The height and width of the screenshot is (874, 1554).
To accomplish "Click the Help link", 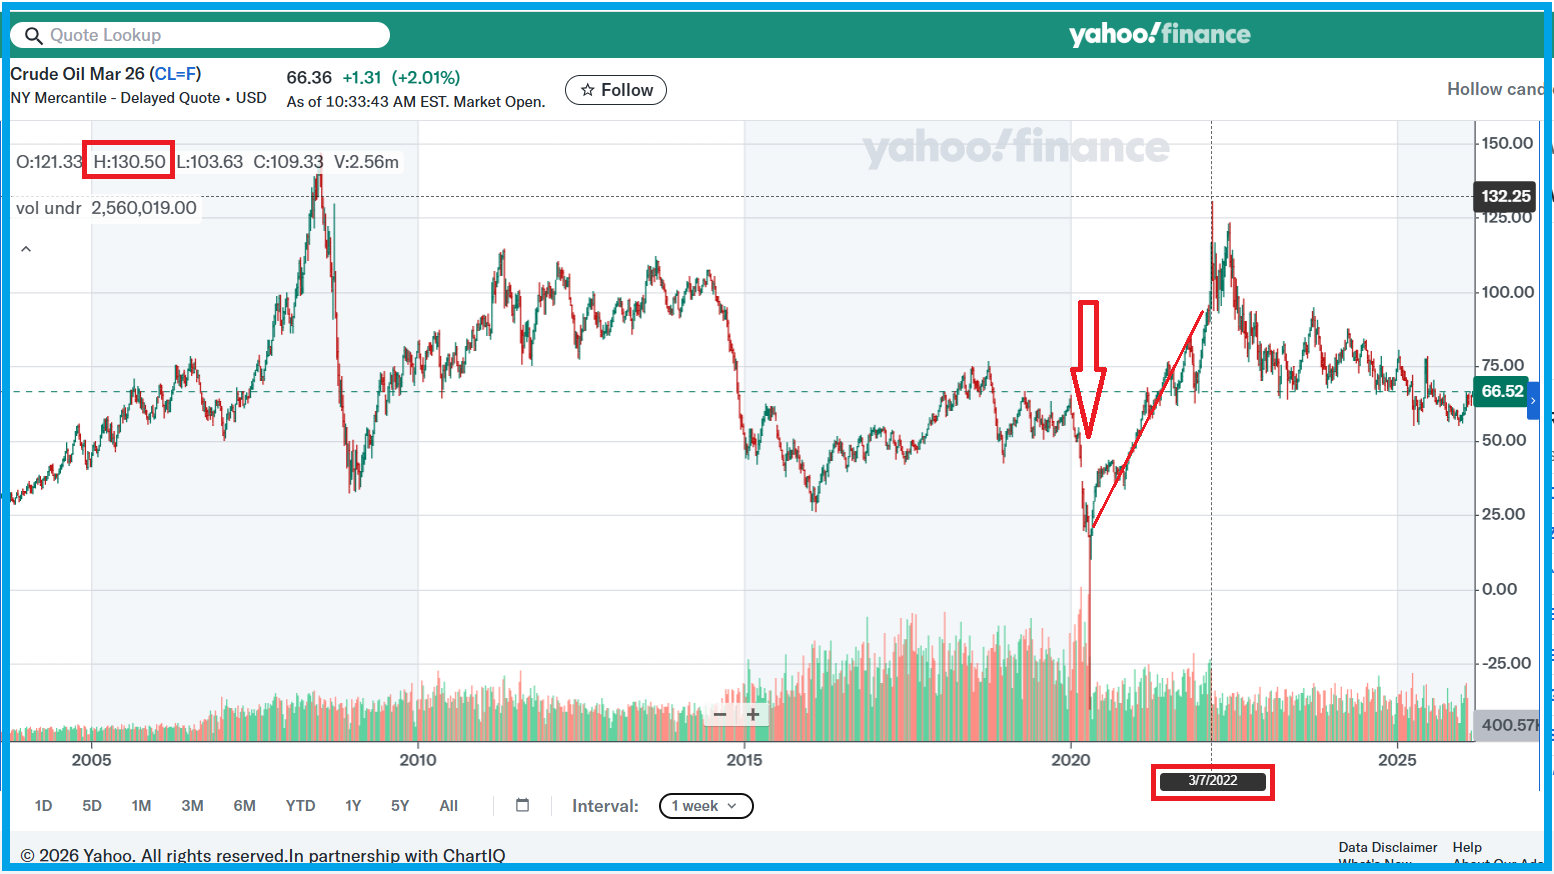I will pos(1467,847).
